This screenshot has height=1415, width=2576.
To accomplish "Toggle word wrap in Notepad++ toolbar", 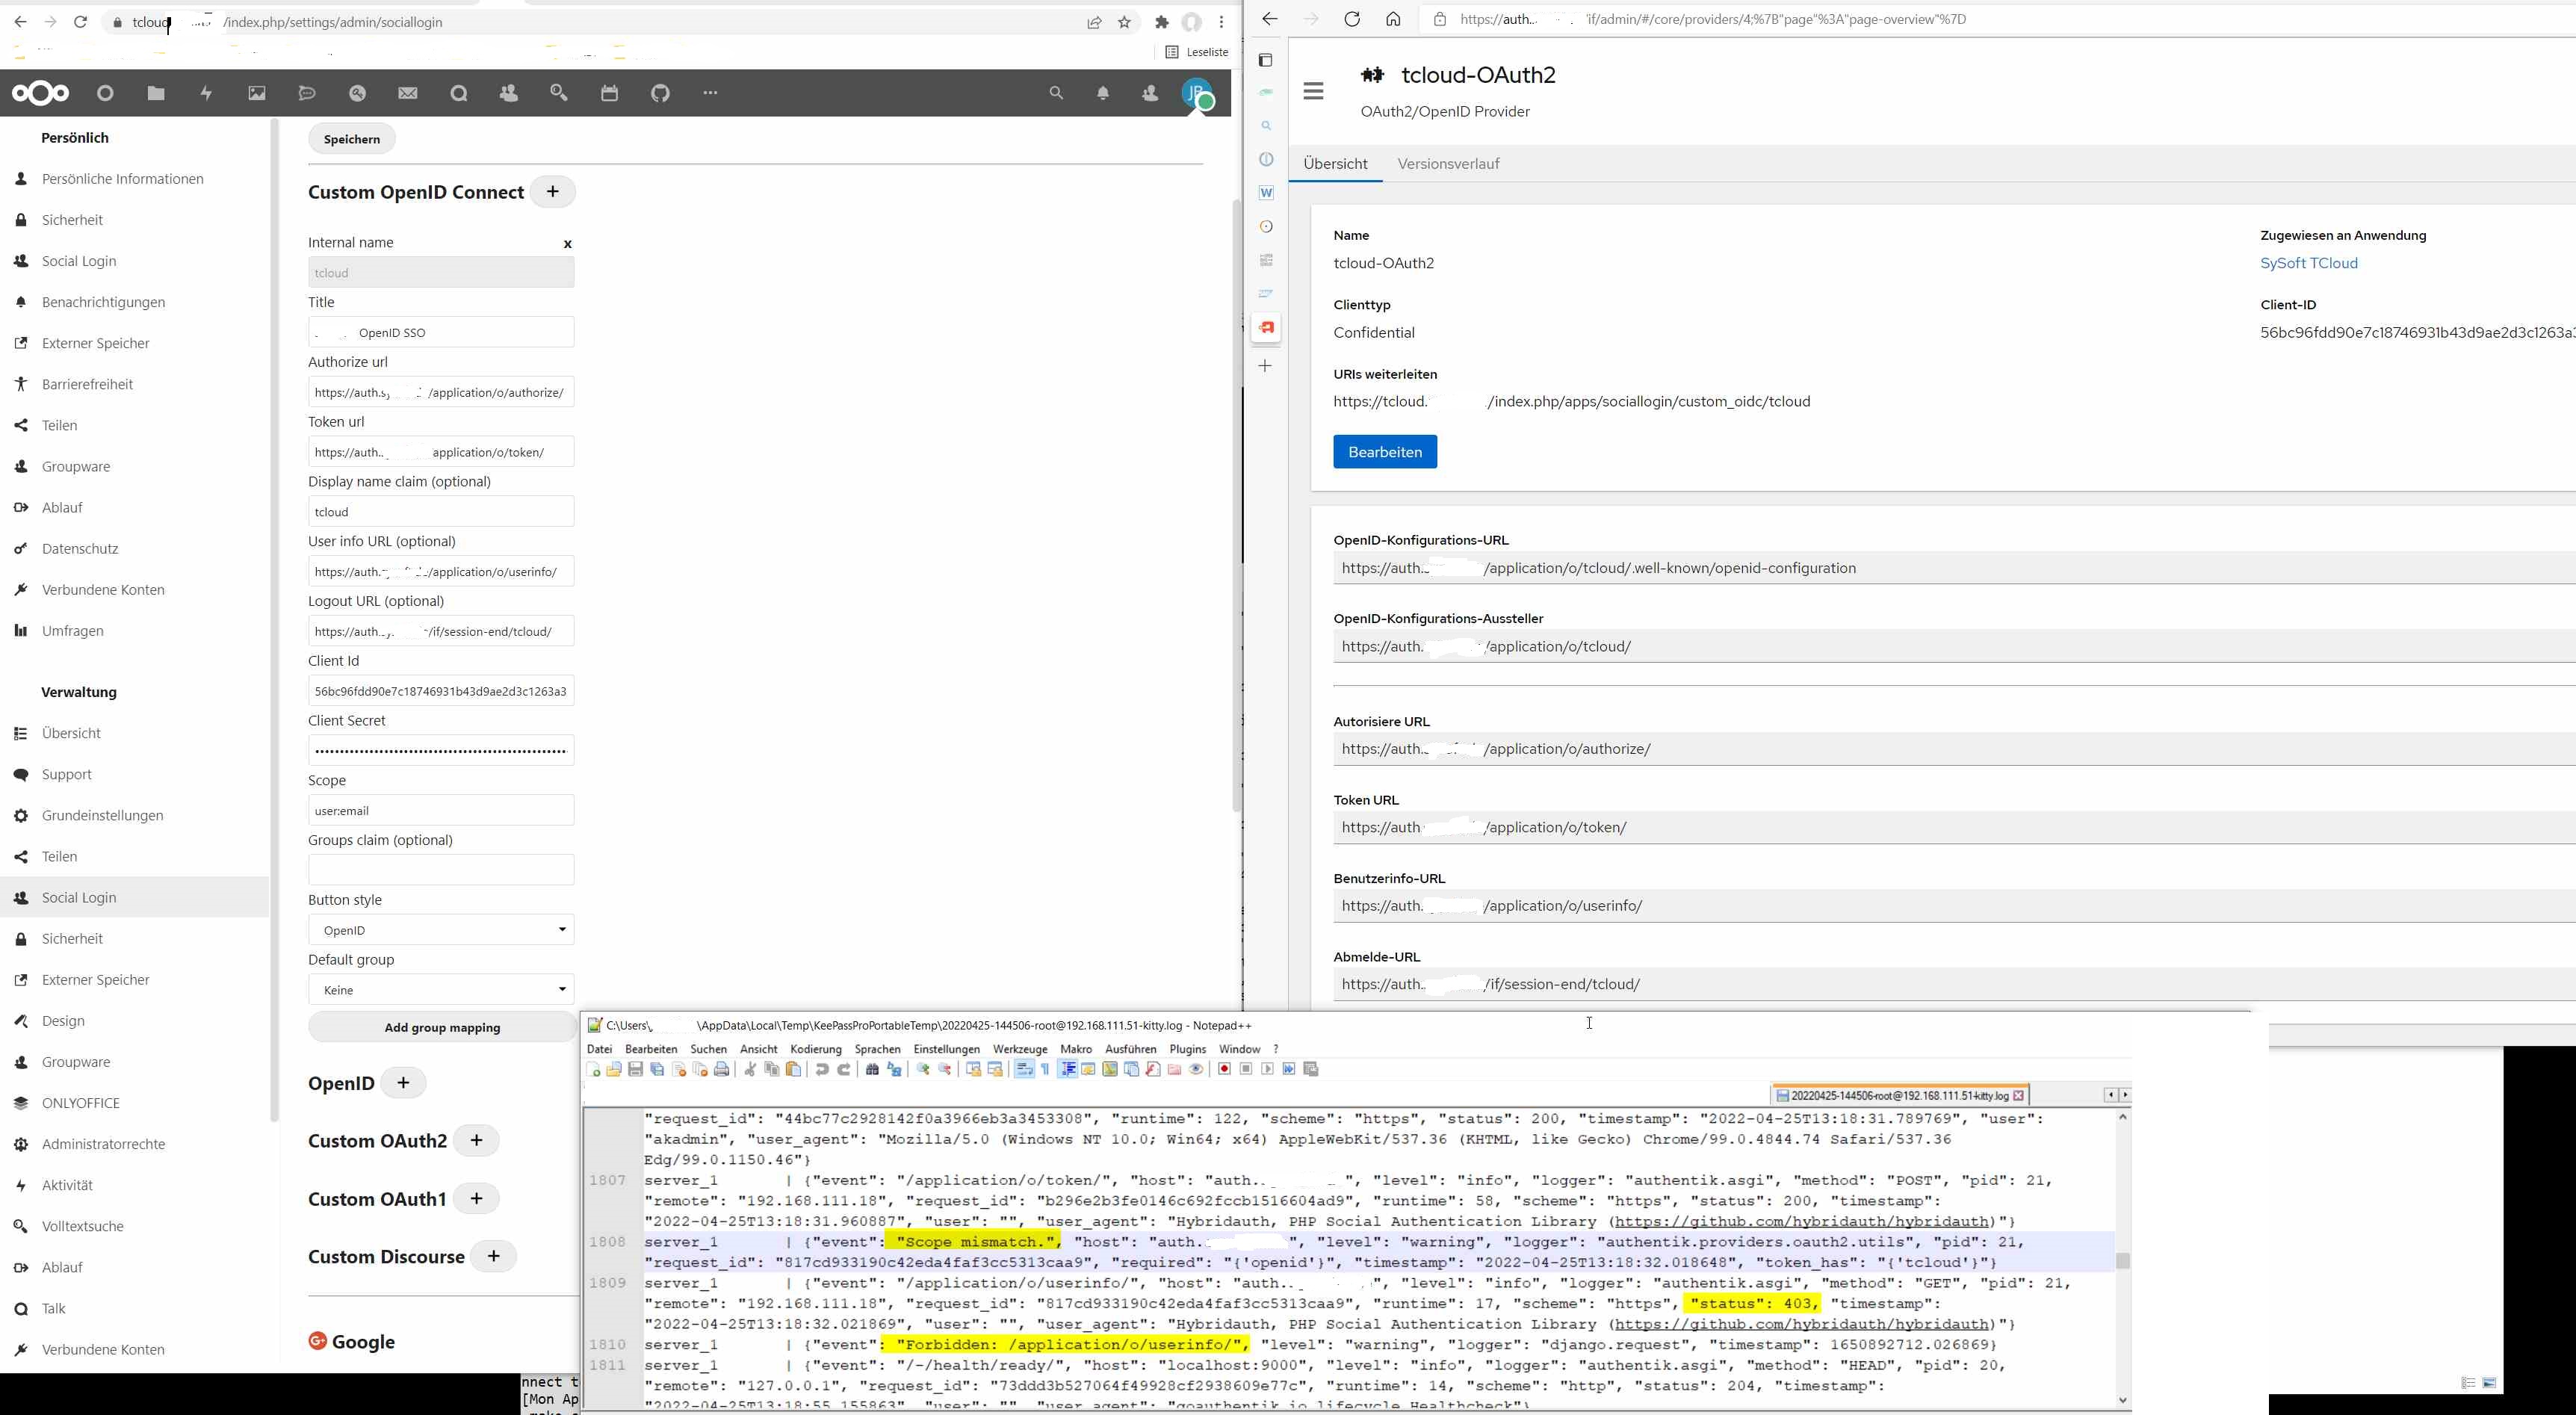I will 1024,1069.
